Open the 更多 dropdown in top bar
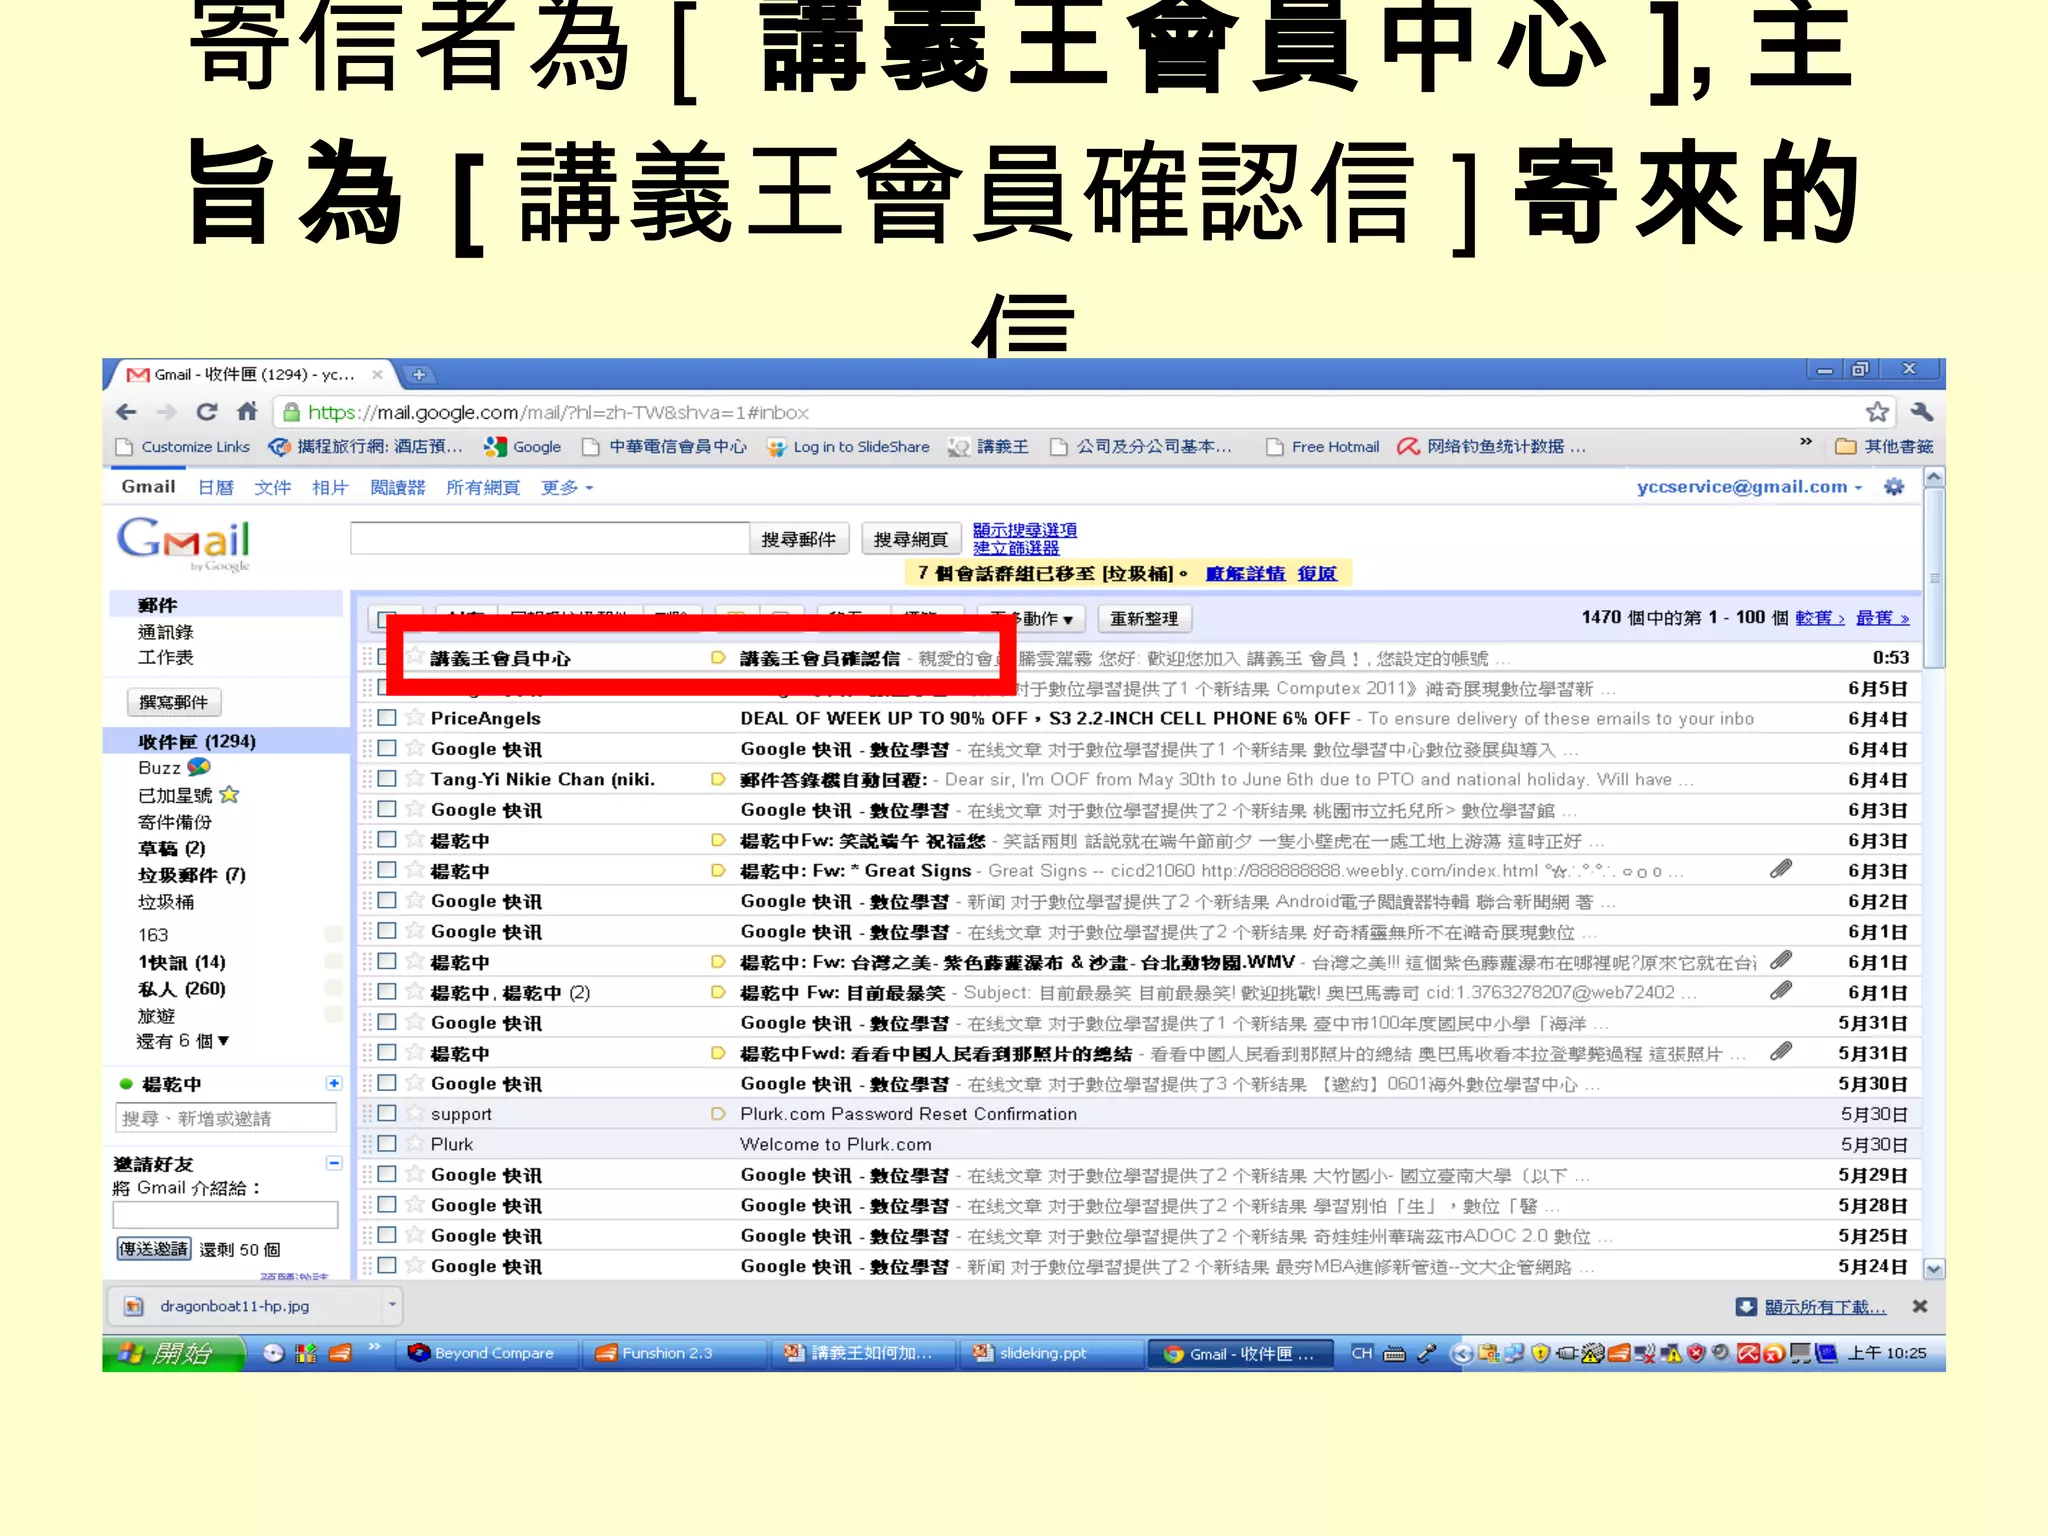The image size is (2048, 1536). [567, 487]
